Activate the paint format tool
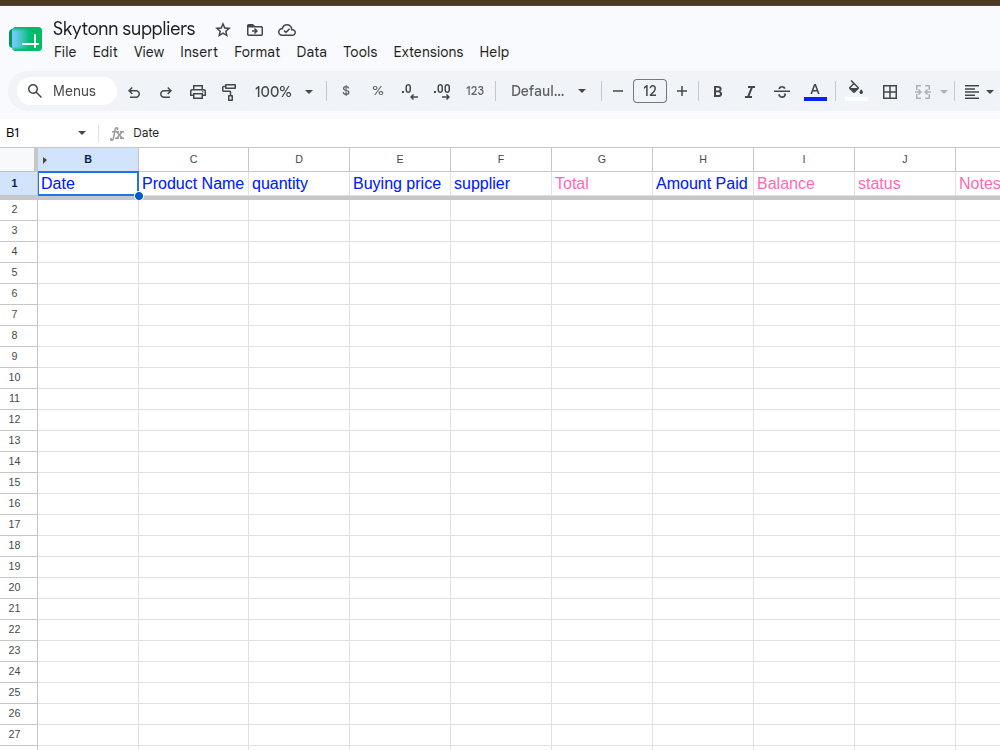Image resolution: width=1000 pixels, height=750 pixels. (x=229, y=92)
